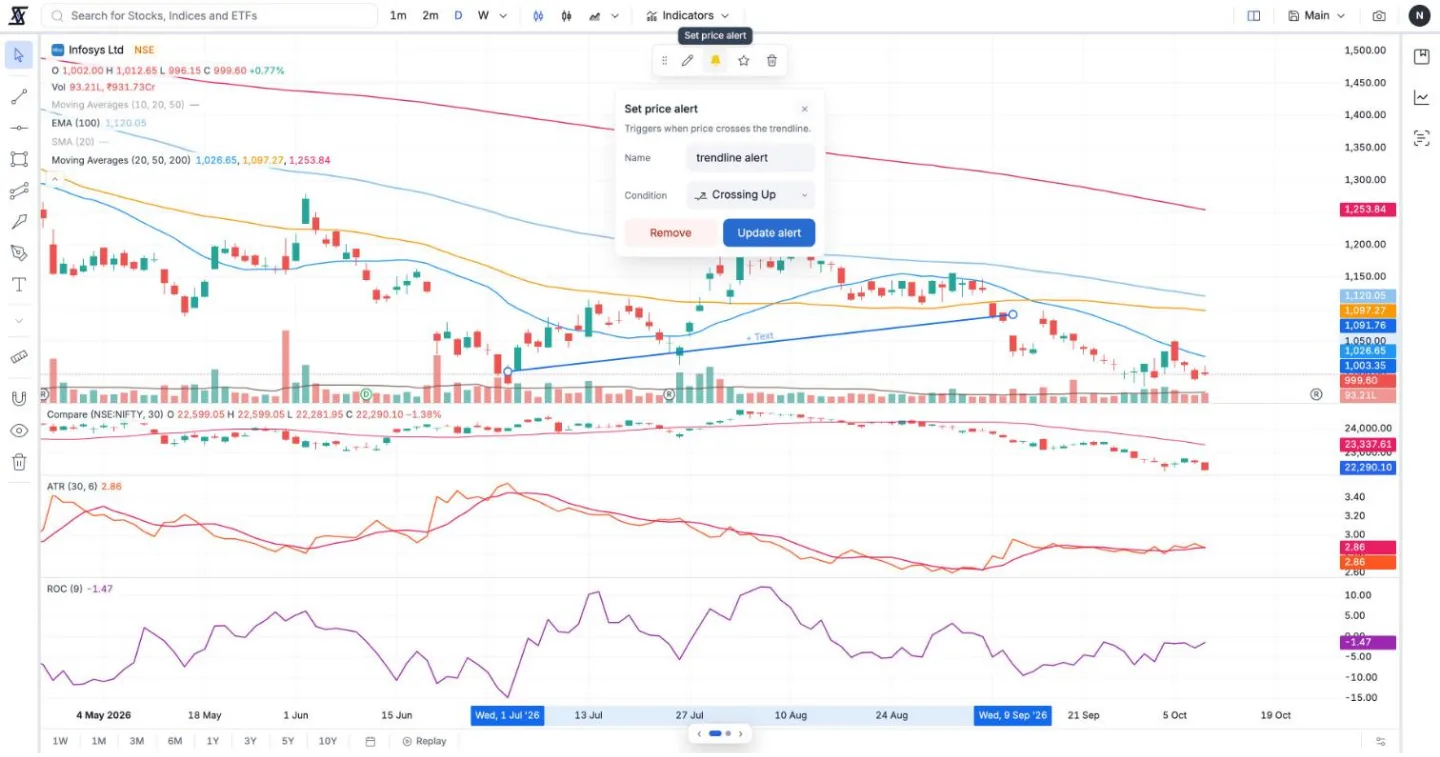Screen dimensions: 1440x757
Task: Take a chart snapshot with camera icon
Action: pos(1379,16)
